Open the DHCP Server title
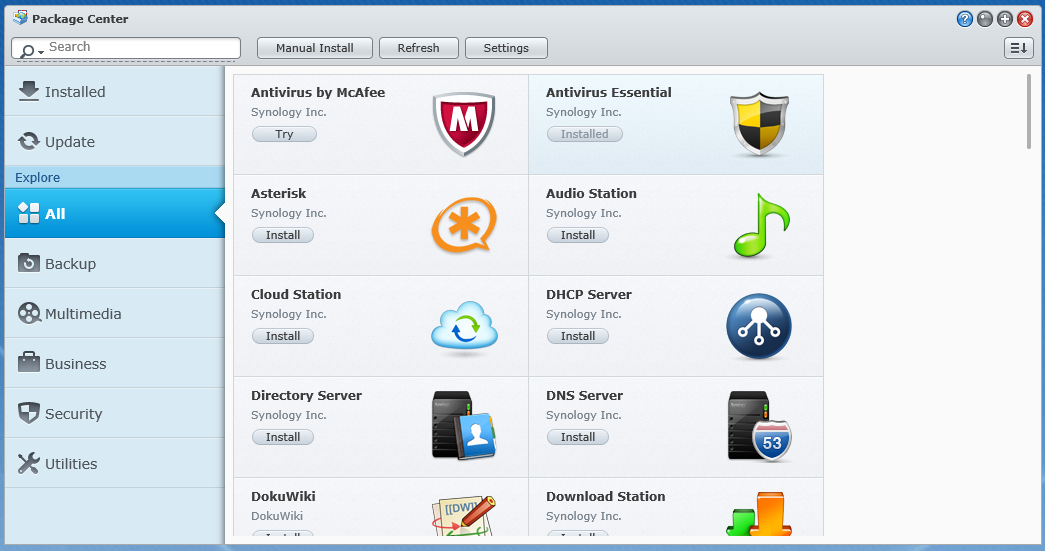Screen dimensions: 1045x551 (588, 294)
